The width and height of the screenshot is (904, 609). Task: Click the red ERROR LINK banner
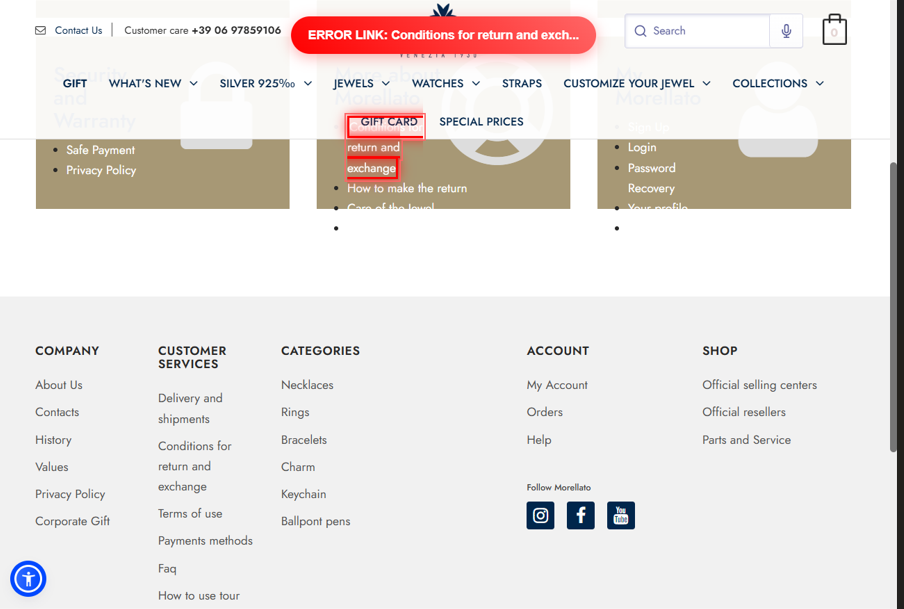(443, 34)
